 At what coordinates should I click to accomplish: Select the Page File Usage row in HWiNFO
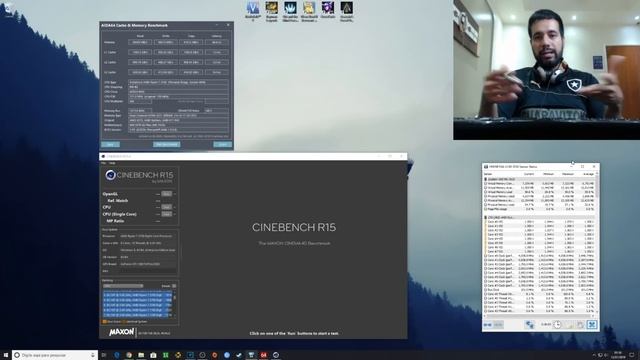pyautogui.click(x=539, y=209)
